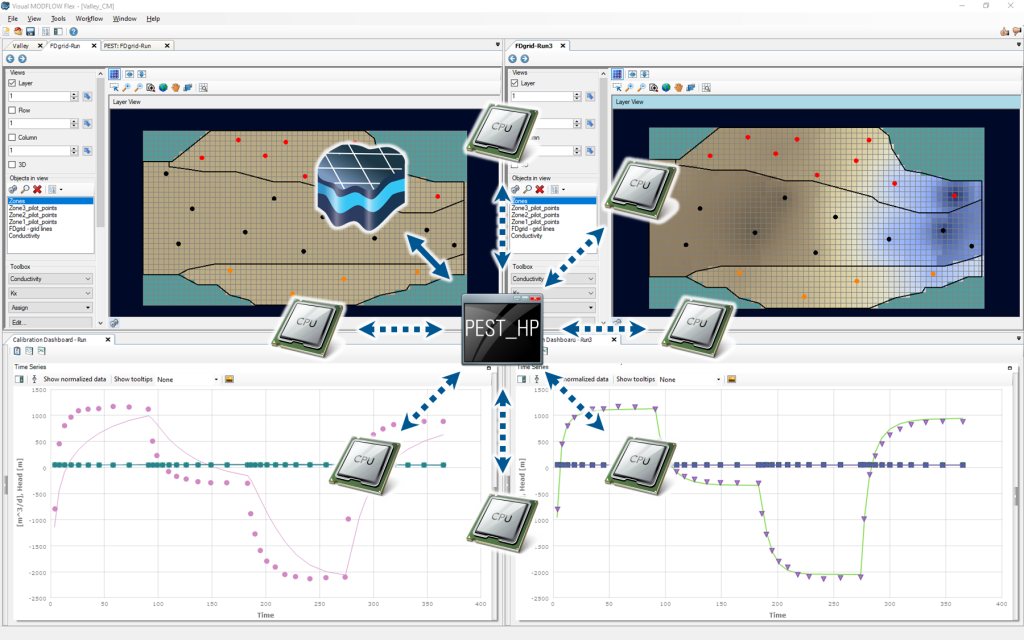Enable the Row view checkbox
The image size is (1024, 640).
pyautogui.click(x=12, y=110)
